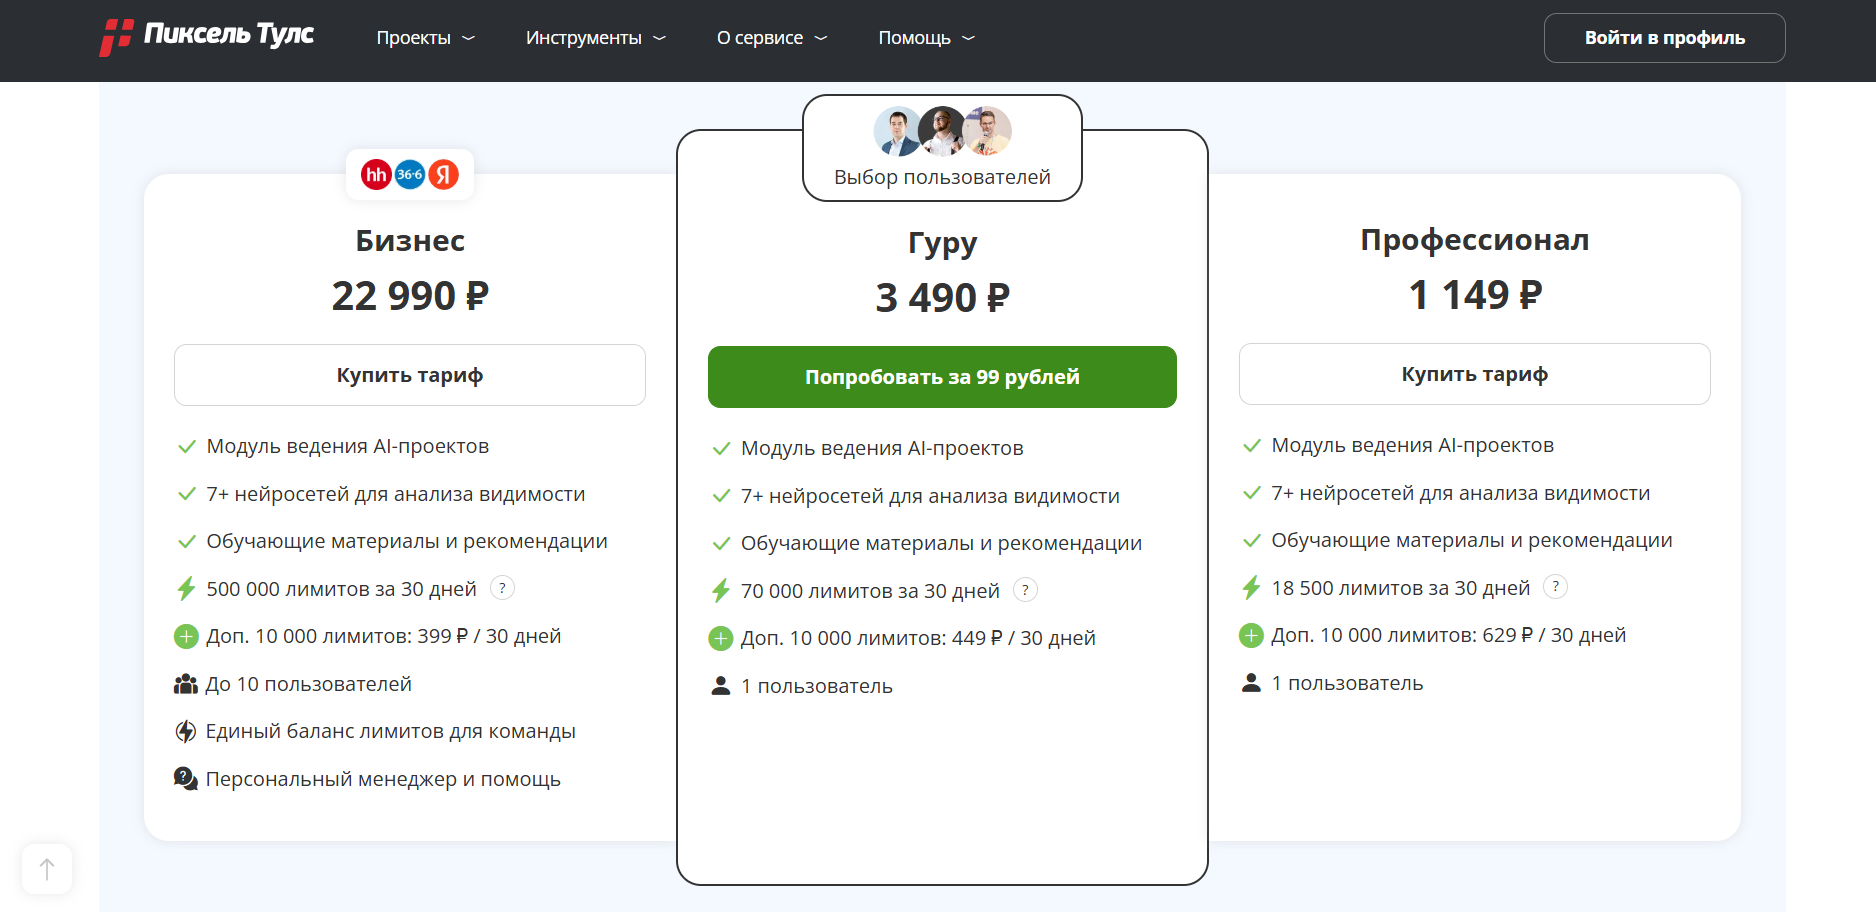This screenshot has height=912, width=1876.
Task: Click the 36.6 logo on Бизнес badge
Action: [x=410, y=175]
